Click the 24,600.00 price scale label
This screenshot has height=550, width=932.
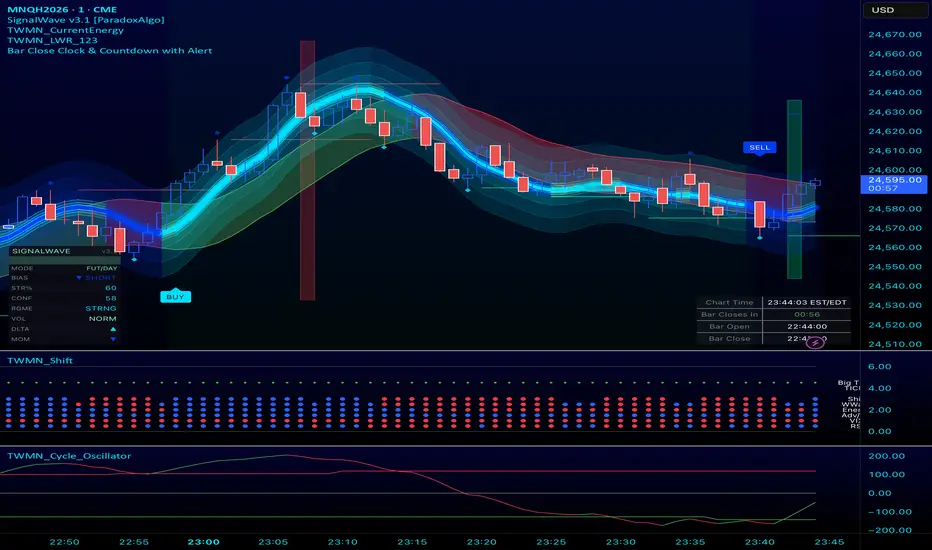tap(895, 170)
